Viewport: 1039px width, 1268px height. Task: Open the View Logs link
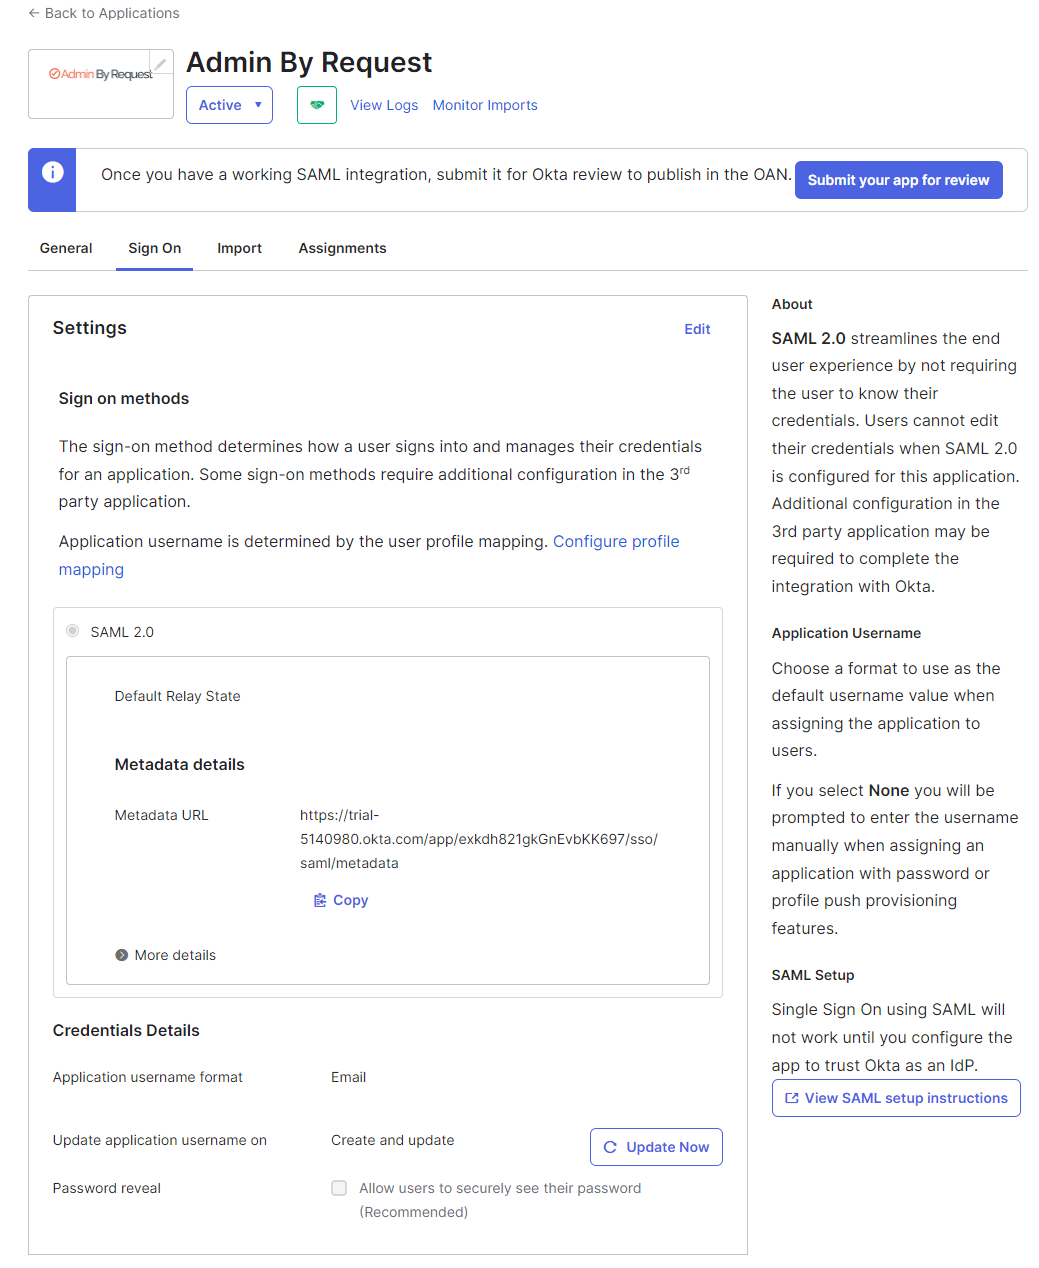tap(384, 105)
